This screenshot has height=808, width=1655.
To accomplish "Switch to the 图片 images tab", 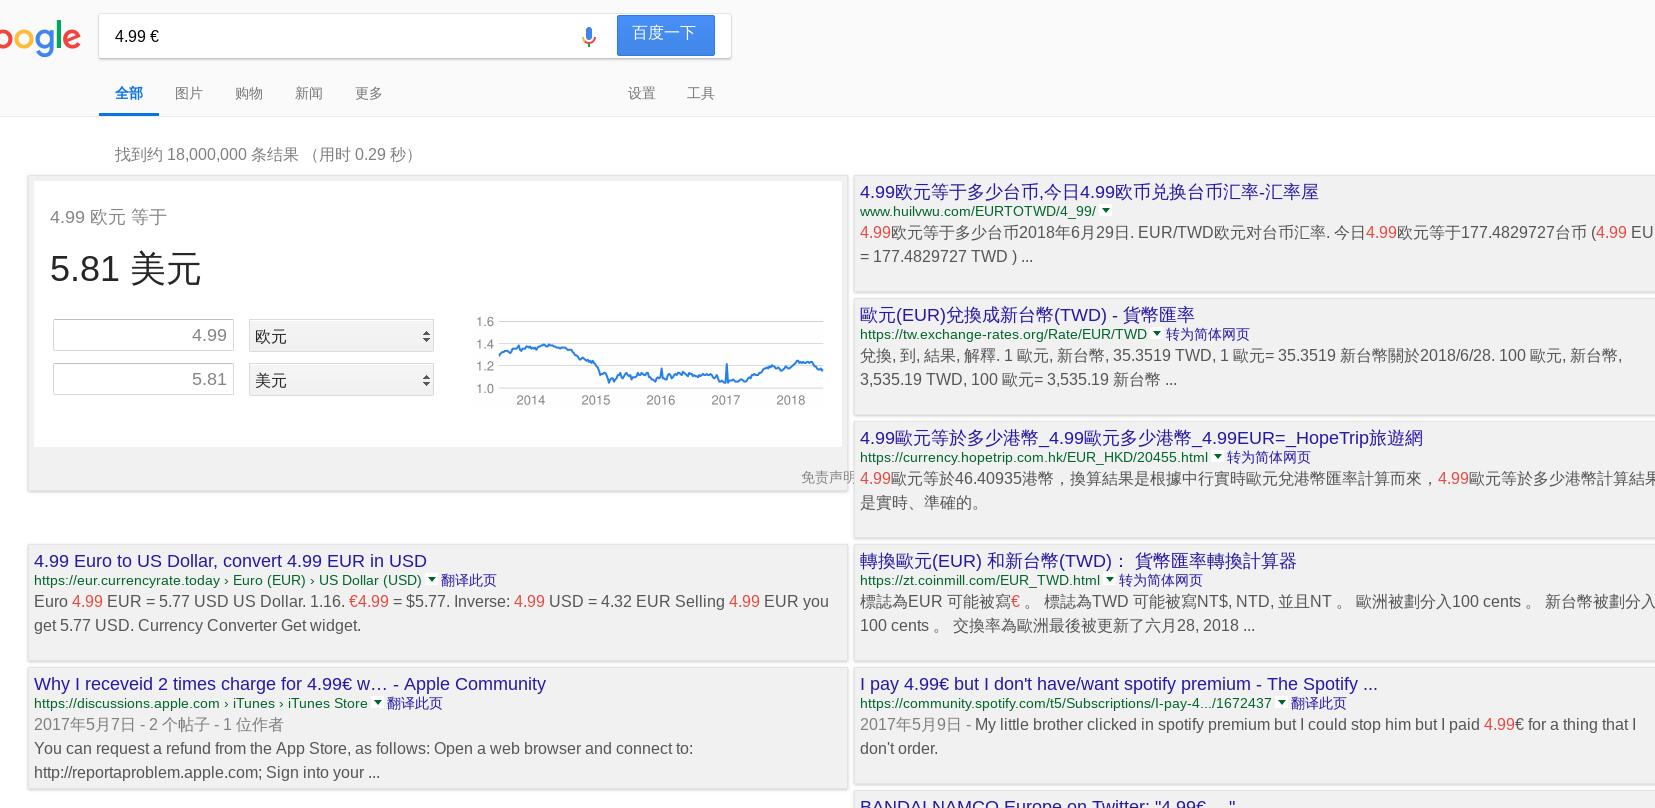I will pyautogui.click(x=189, y=93).
